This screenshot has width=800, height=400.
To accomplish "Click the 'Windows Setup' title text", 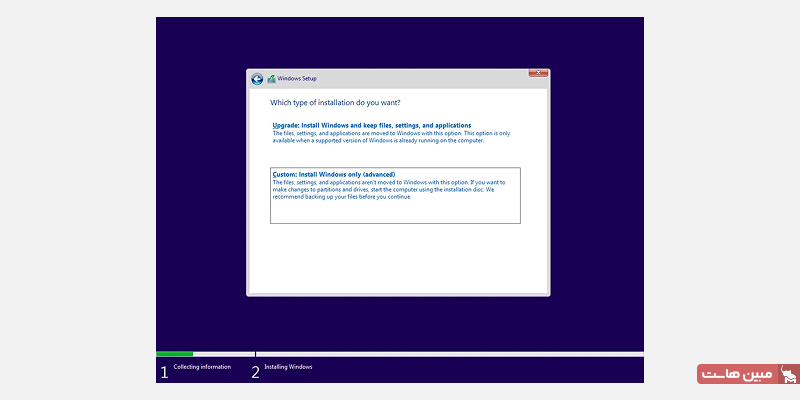I will pyautogui.click(x=297, y=79).
